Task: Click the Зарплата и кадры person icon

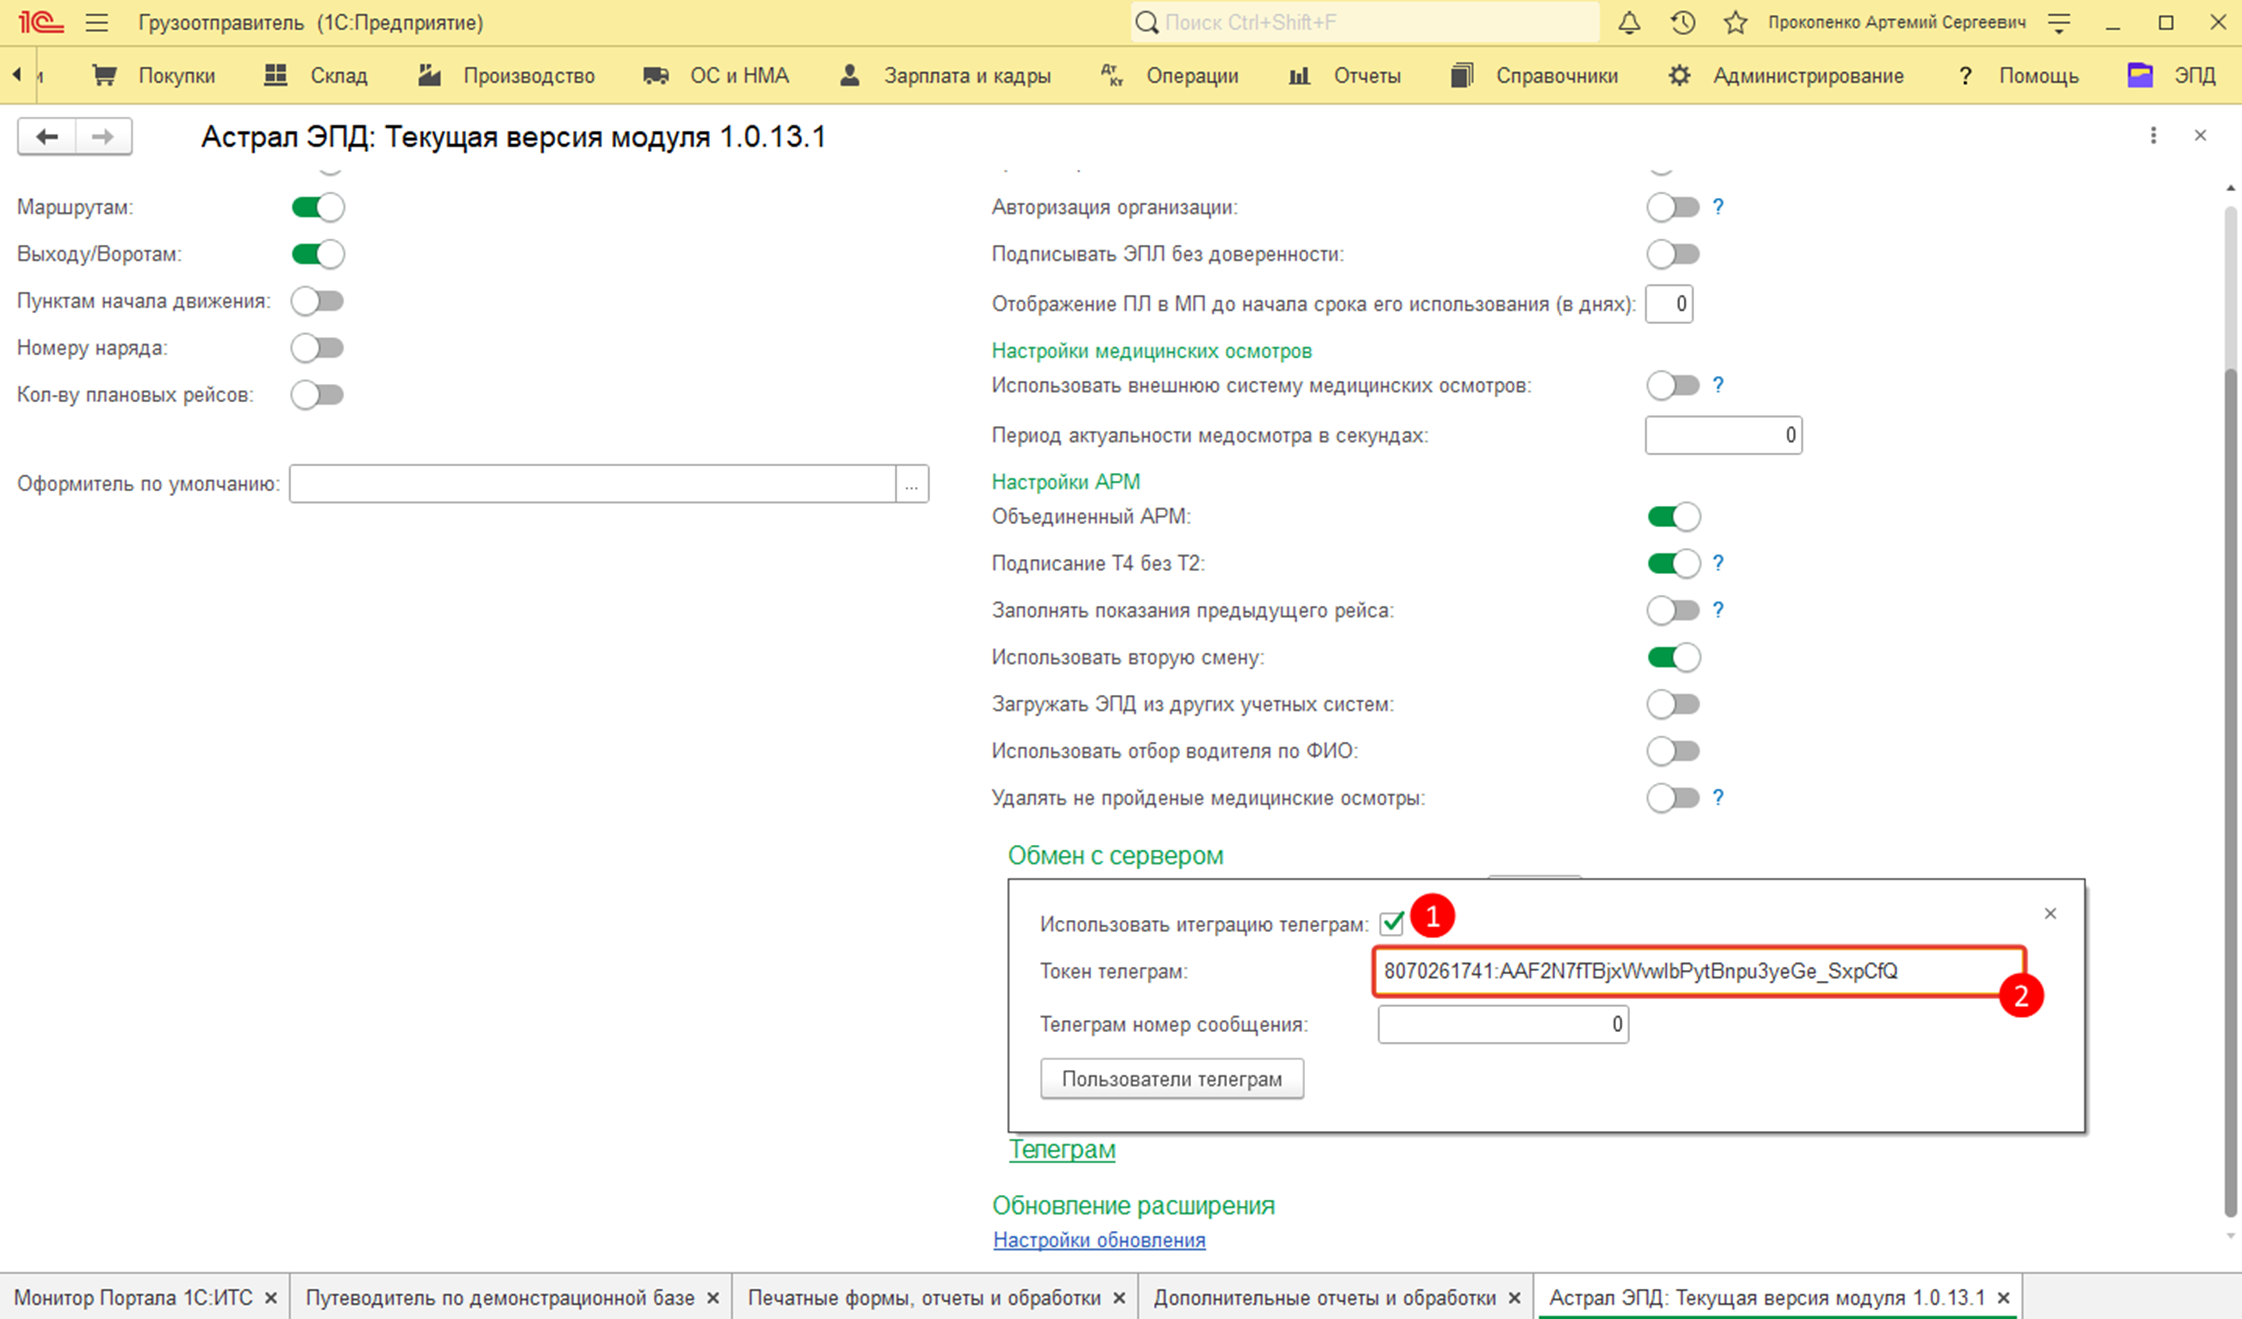Action: pos(849,75)
